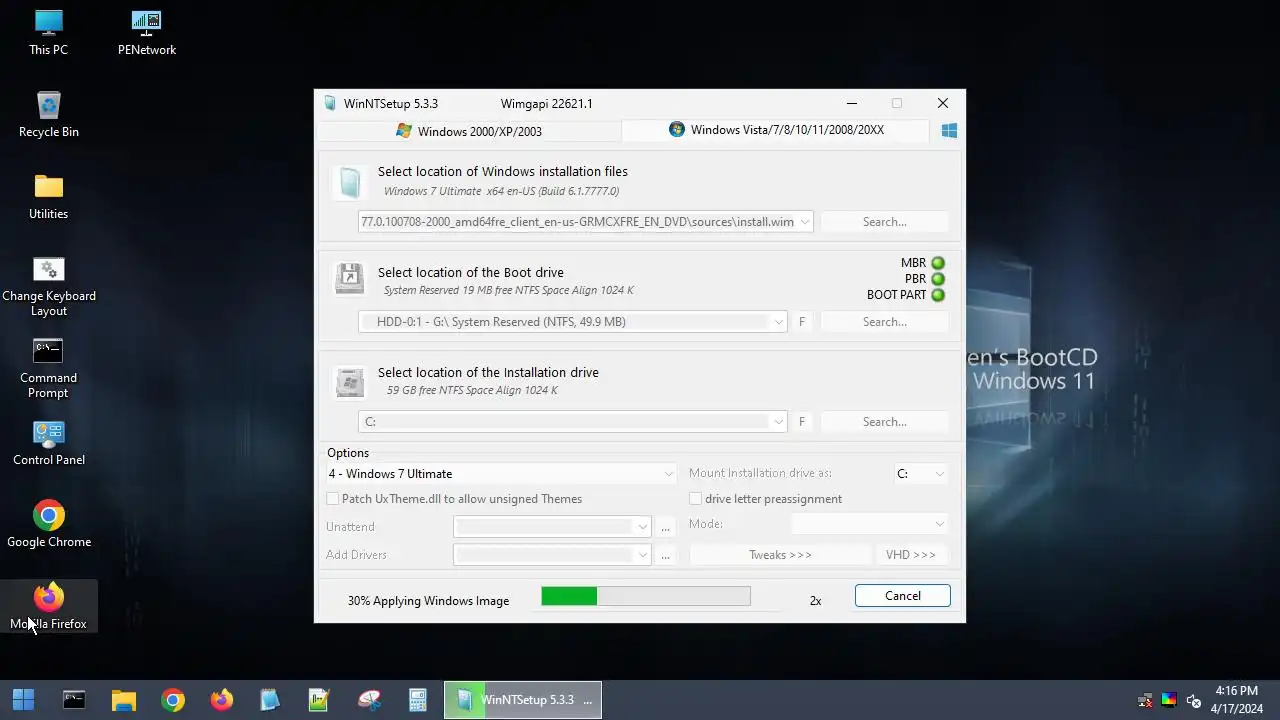This screenshot has width=1280, height=720.
Task: Switch to Windows Vista/7/8/10/11/2008/20XX tab
Action: click(x=776, y=130)
